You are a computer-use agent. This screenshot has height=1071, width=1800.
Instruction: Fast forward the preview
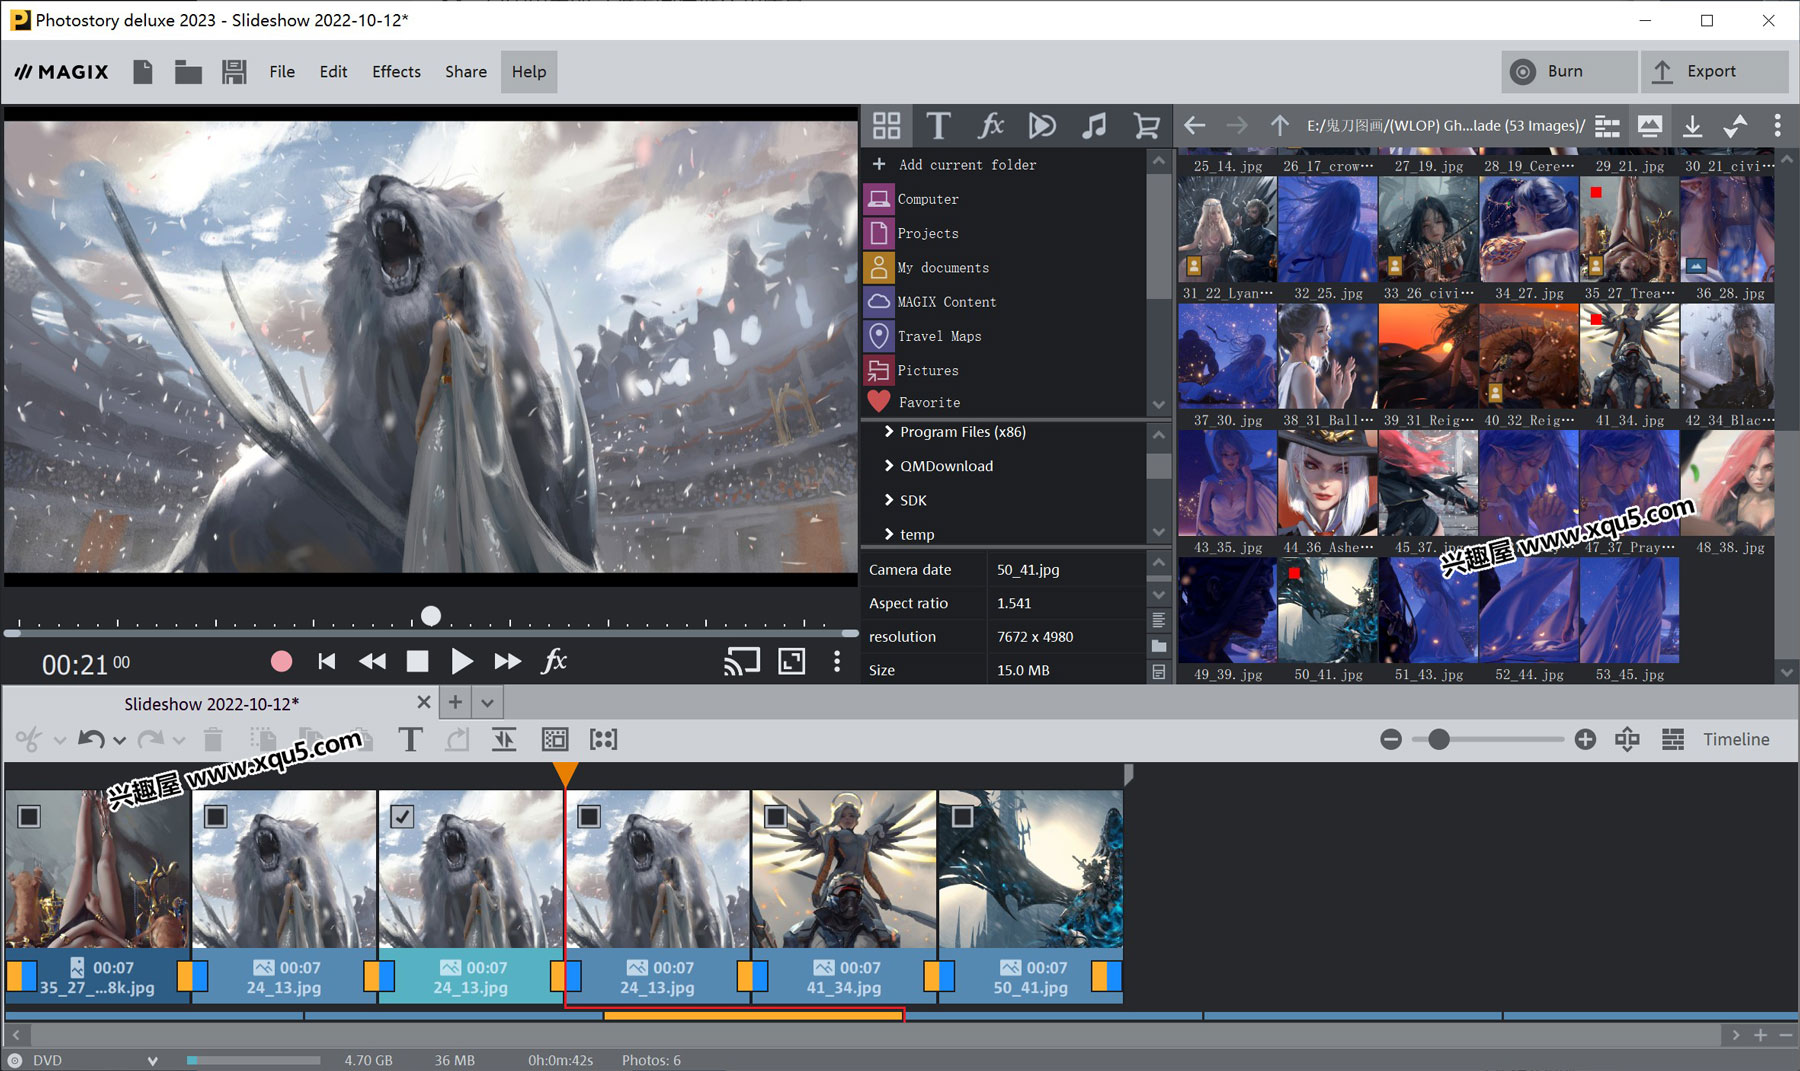[507, 661]
